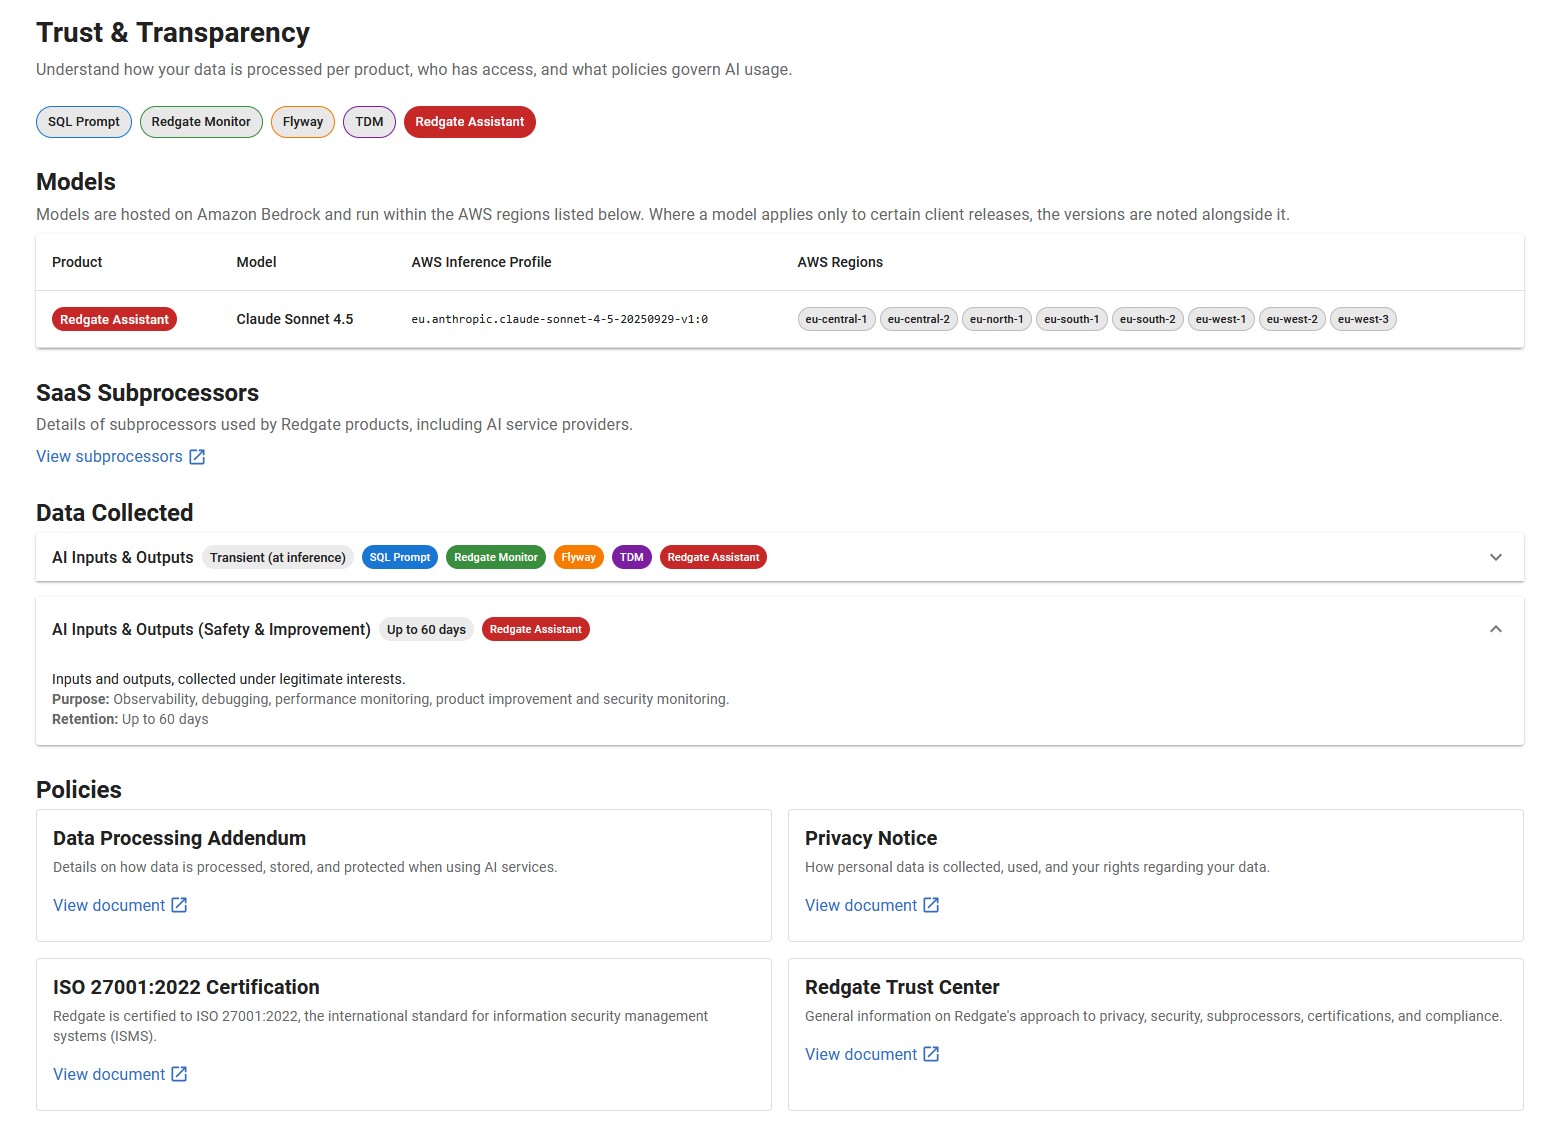
Task: Deselect the Redgate Assistant filter chip at top
Action: [x=470, y=122]
